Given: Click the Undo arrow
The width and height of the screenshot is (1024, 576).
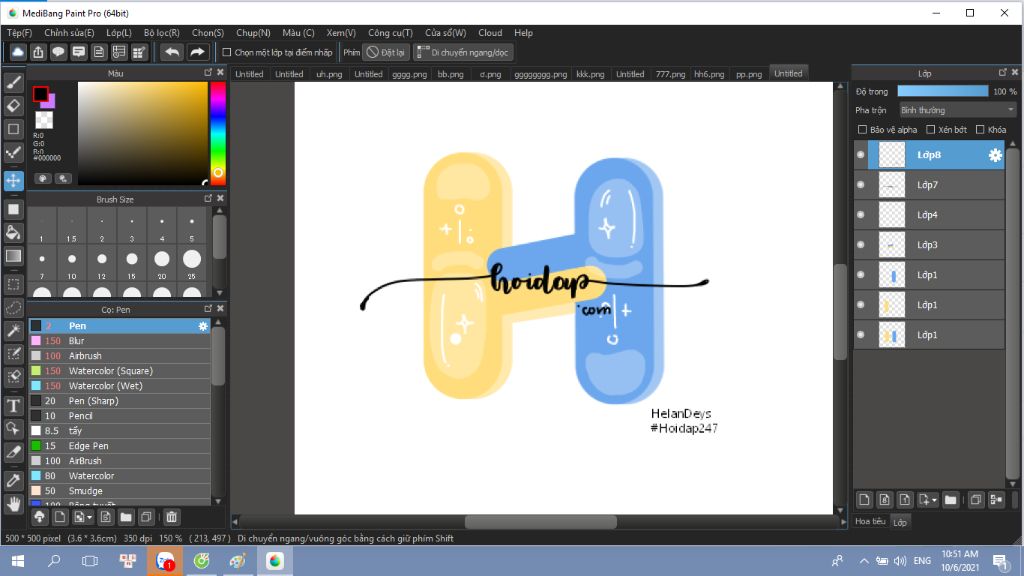Looking at the screenshot, I should [172, 52].
